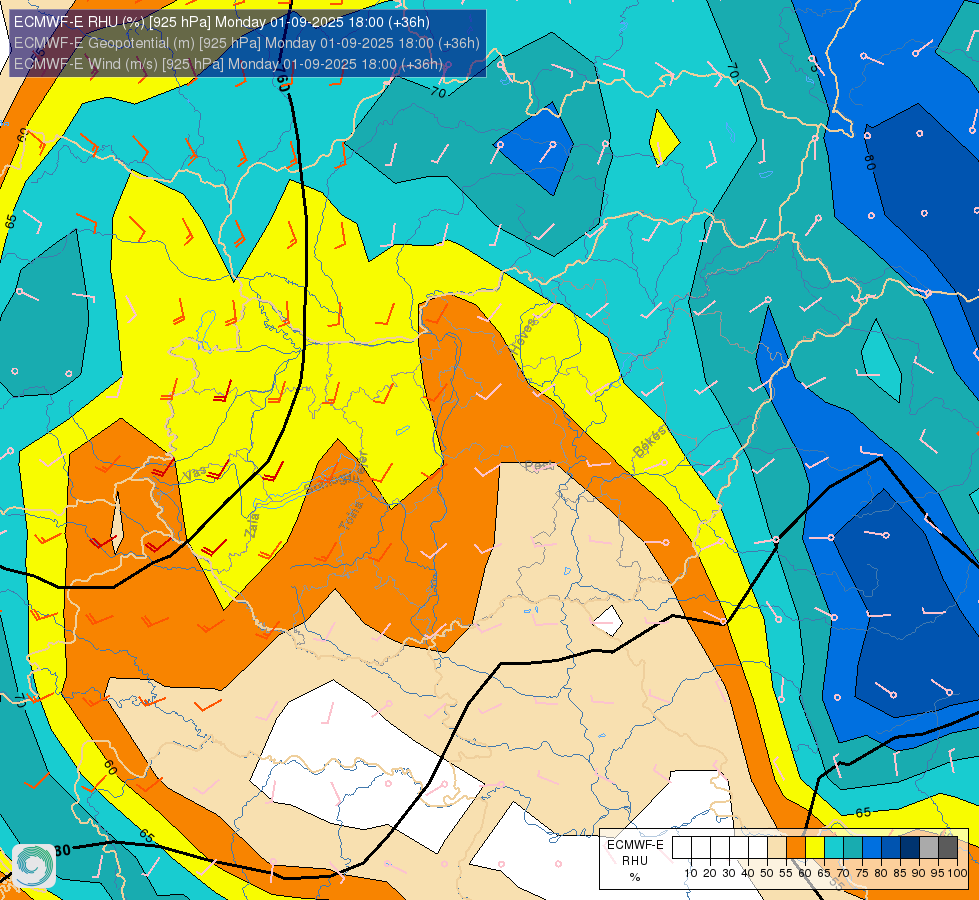Image resolution: width=979 pixels, height=900 pixels.
Task: Pick the yellow 60–65 legend swatch
Action: [x=815, y=848]
